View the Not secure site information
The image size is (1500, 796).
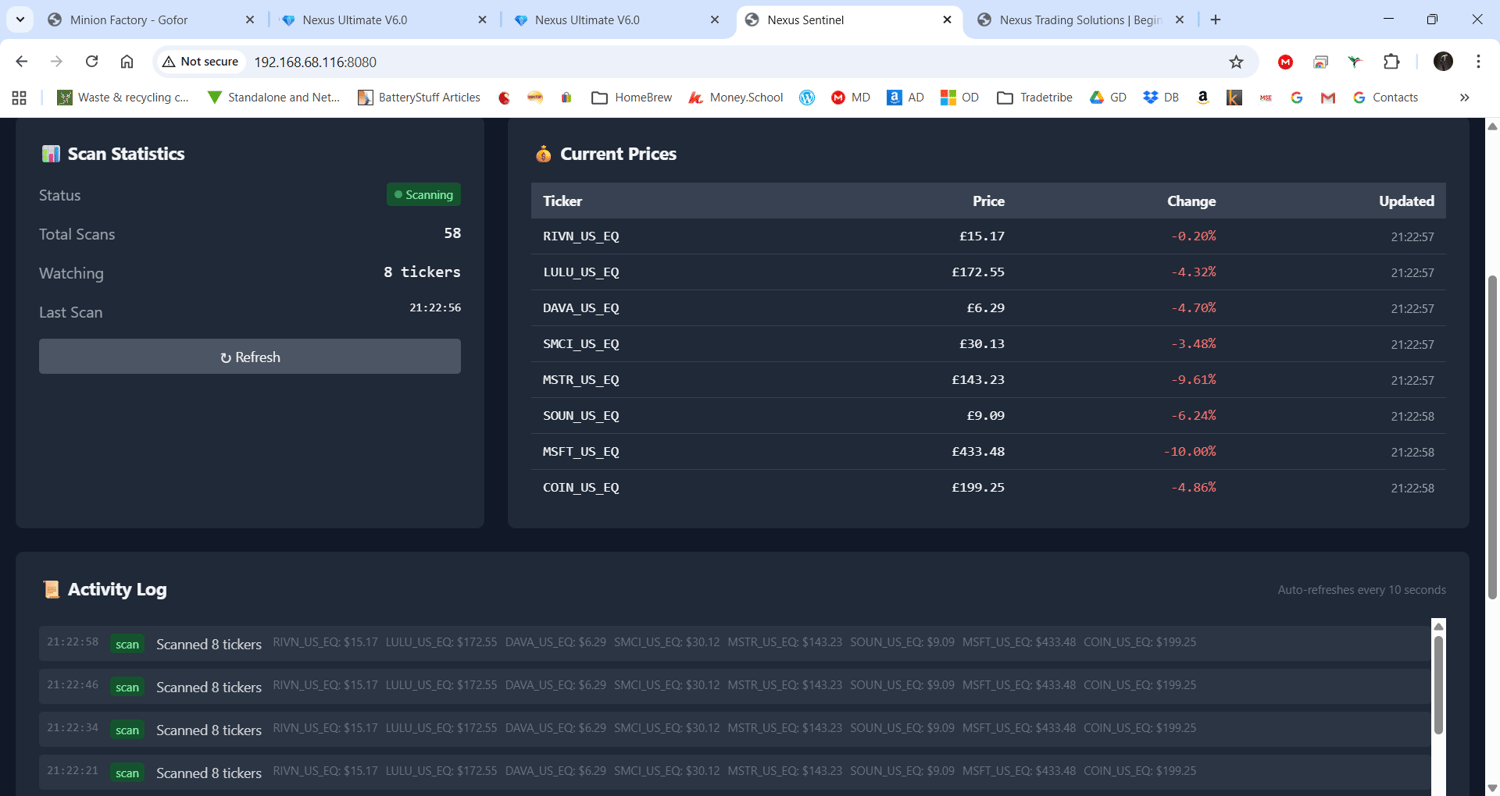click(x=200, y=61)
